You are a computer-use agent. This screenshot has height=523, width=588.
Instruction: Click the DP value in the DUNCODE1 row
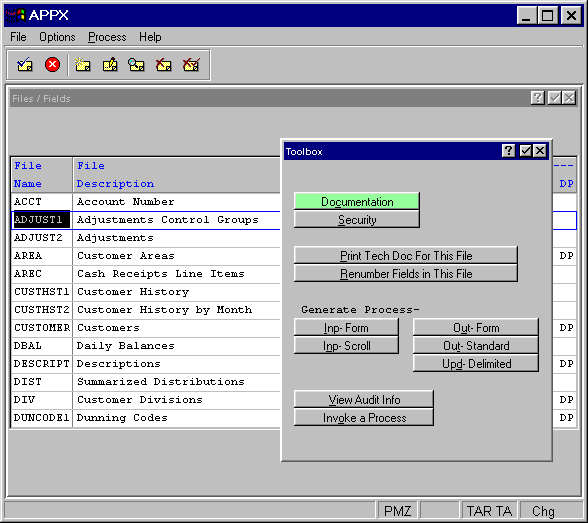566,418
